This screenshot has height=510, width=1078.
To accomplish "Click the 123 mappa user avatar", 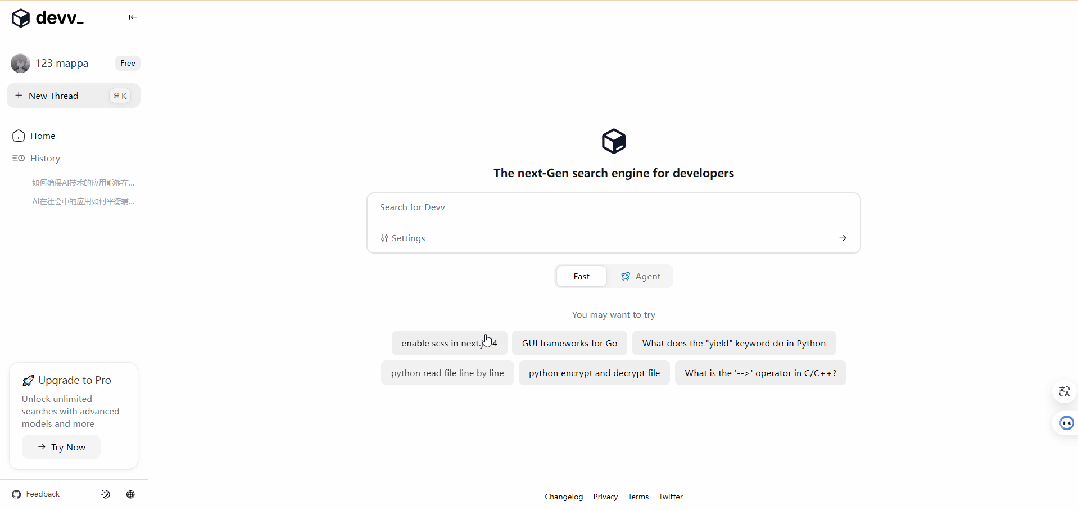I will [x=20, y=63].
